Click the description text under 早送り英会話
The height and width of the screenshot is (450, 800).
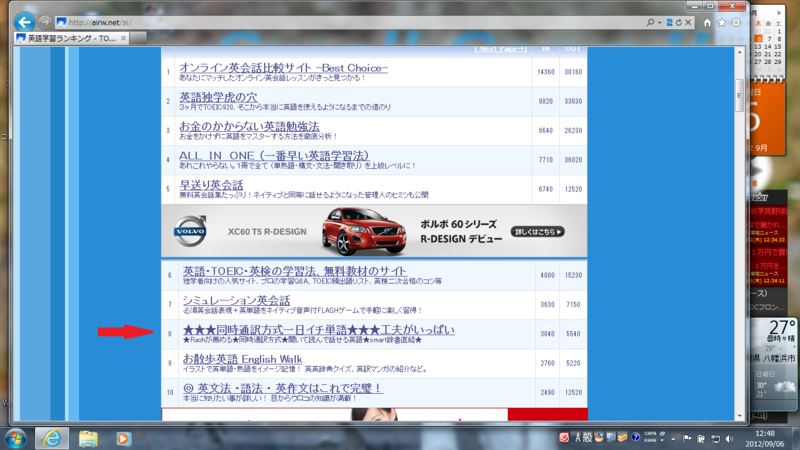tap(304, 195)
